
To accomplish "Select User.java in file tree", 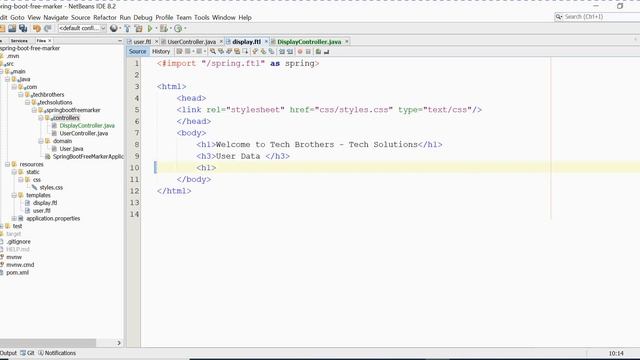I will tap(71, 149).
